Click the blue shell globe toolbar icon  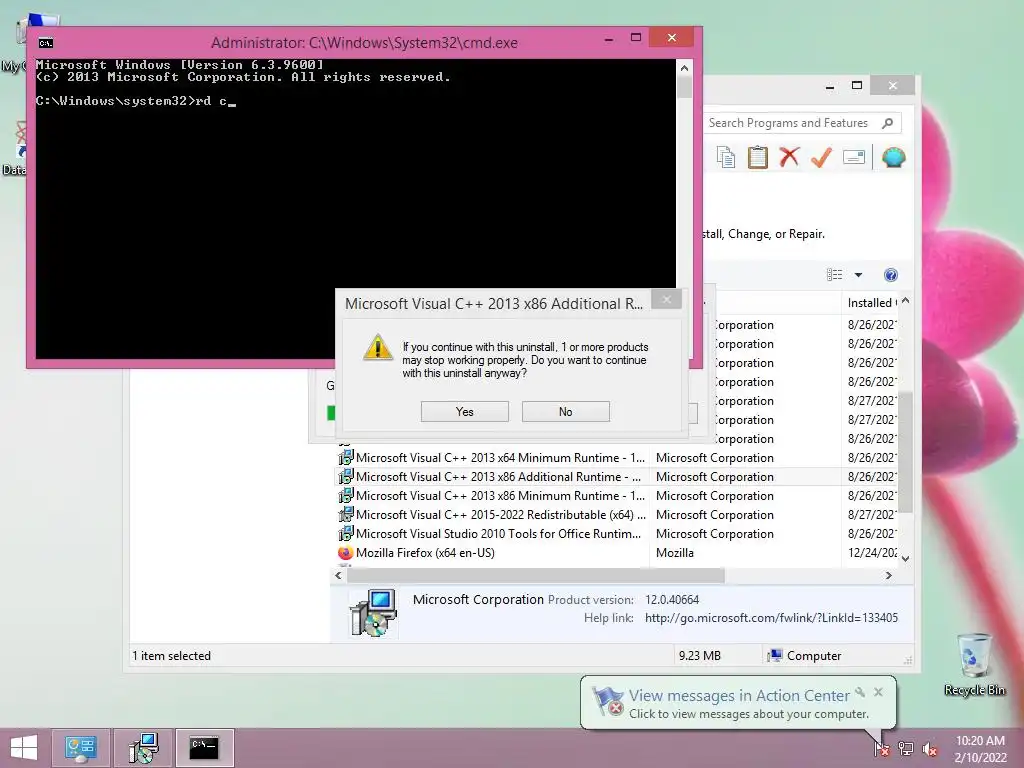point(893,157)
